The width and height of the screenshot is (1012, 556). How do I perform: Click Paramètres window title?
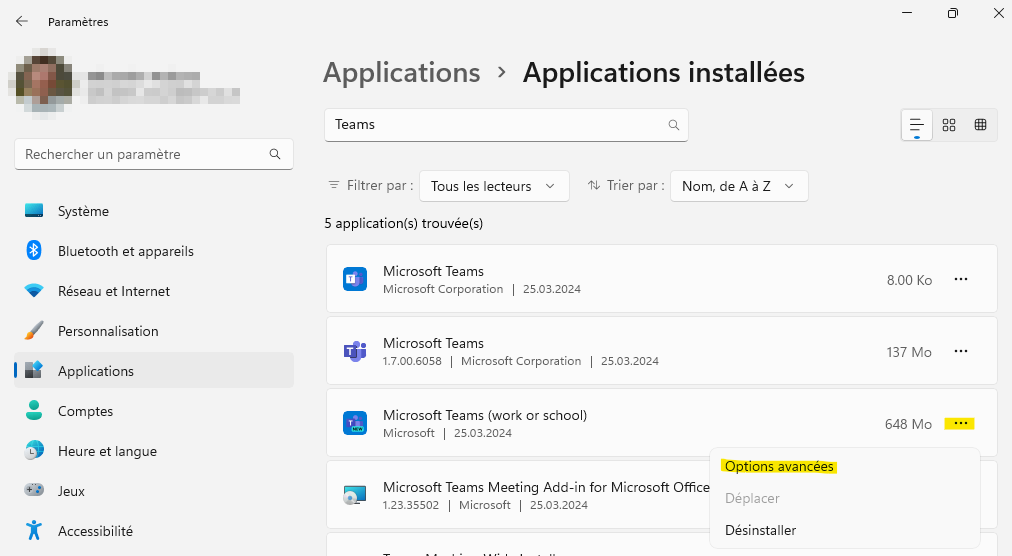point(78,22)
